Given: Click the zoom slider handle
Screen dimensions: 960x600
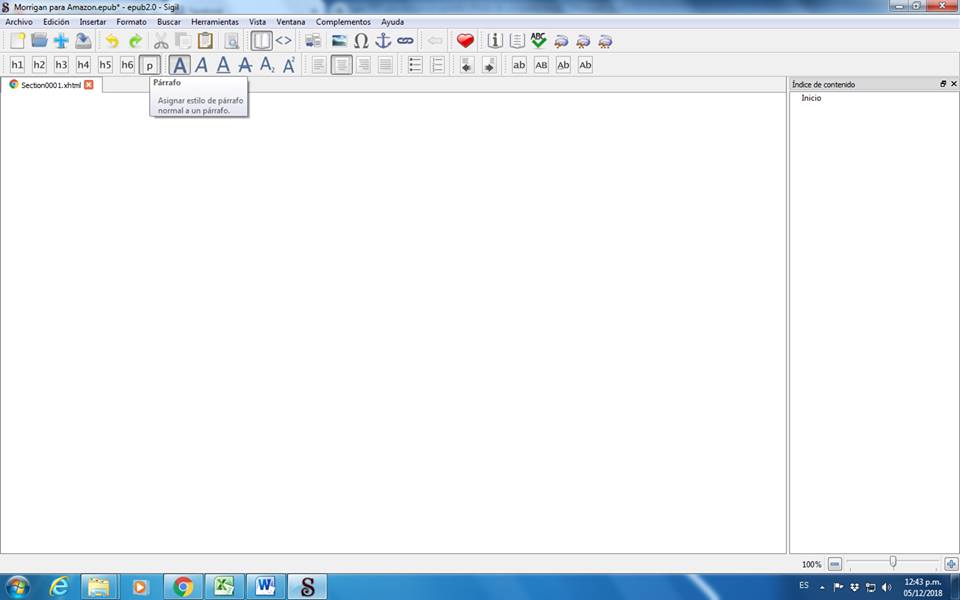Looking at the screenshot, I should coord(892,563).
